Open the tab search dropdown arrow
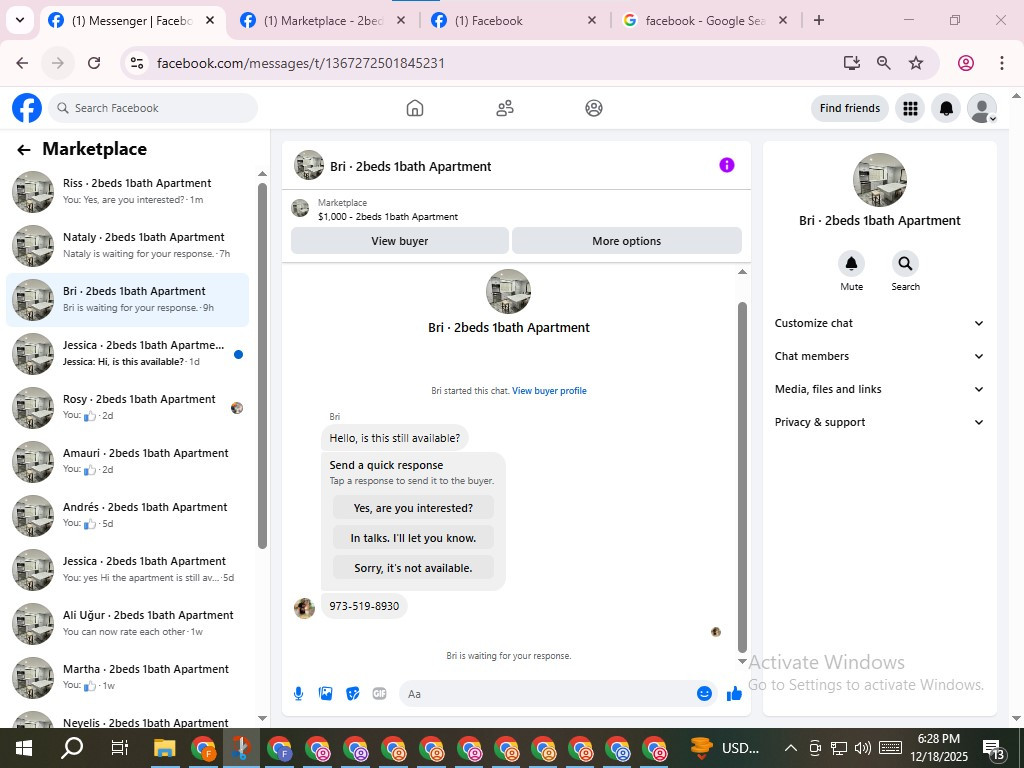 coord(20,20)
